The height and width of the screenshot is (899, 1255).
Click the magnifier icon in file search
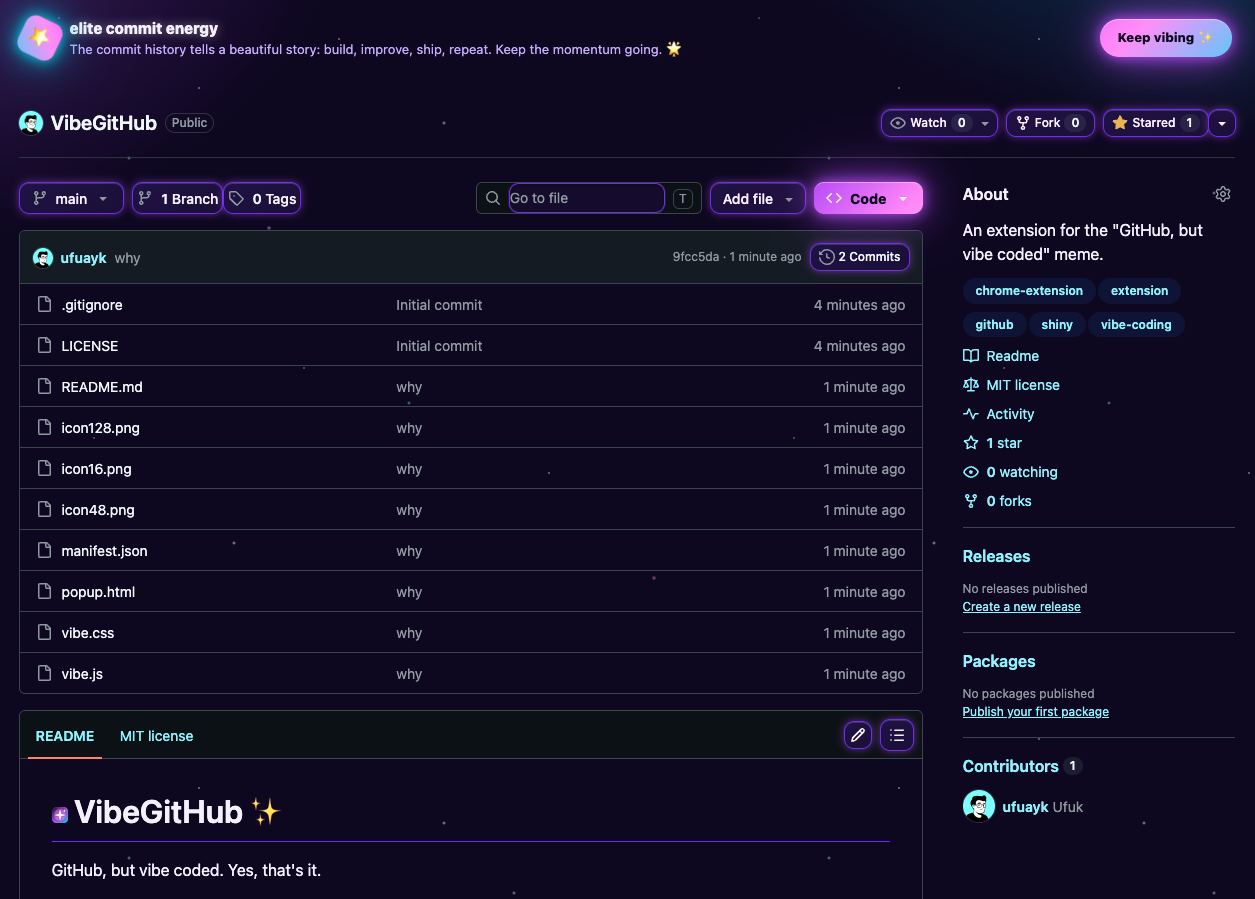(x=493, y=199)
